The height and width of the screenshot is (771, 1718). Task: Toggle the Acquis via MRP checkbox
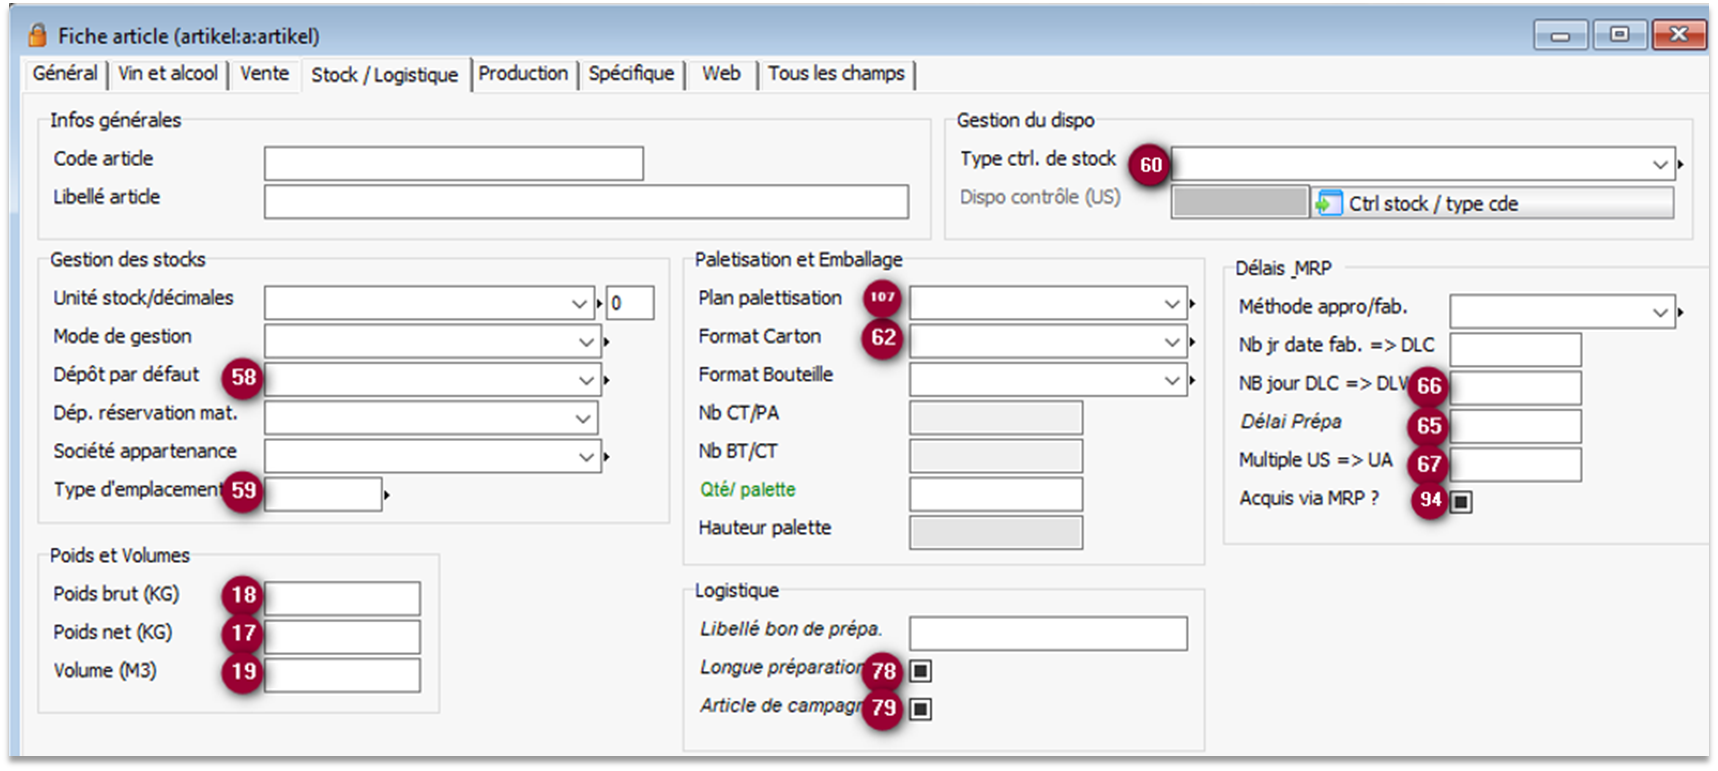pos(1461,502)
